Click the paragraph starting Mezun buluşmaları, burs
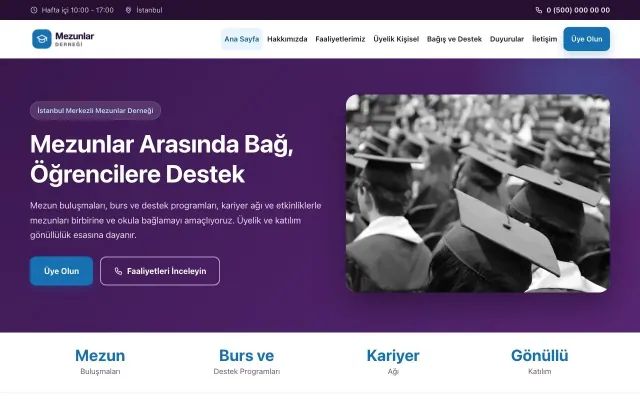640x400 pixels. pos(176,220)
